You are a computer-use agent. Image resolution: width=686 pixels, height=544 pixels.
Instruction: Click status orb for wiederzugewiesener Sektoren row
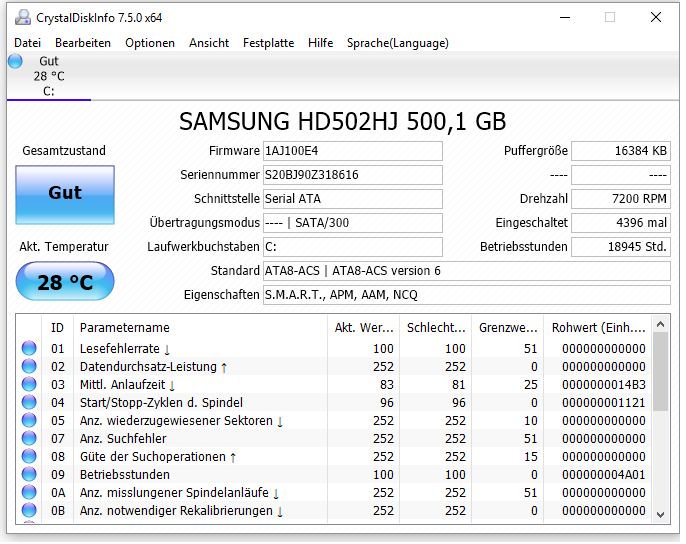29,421
